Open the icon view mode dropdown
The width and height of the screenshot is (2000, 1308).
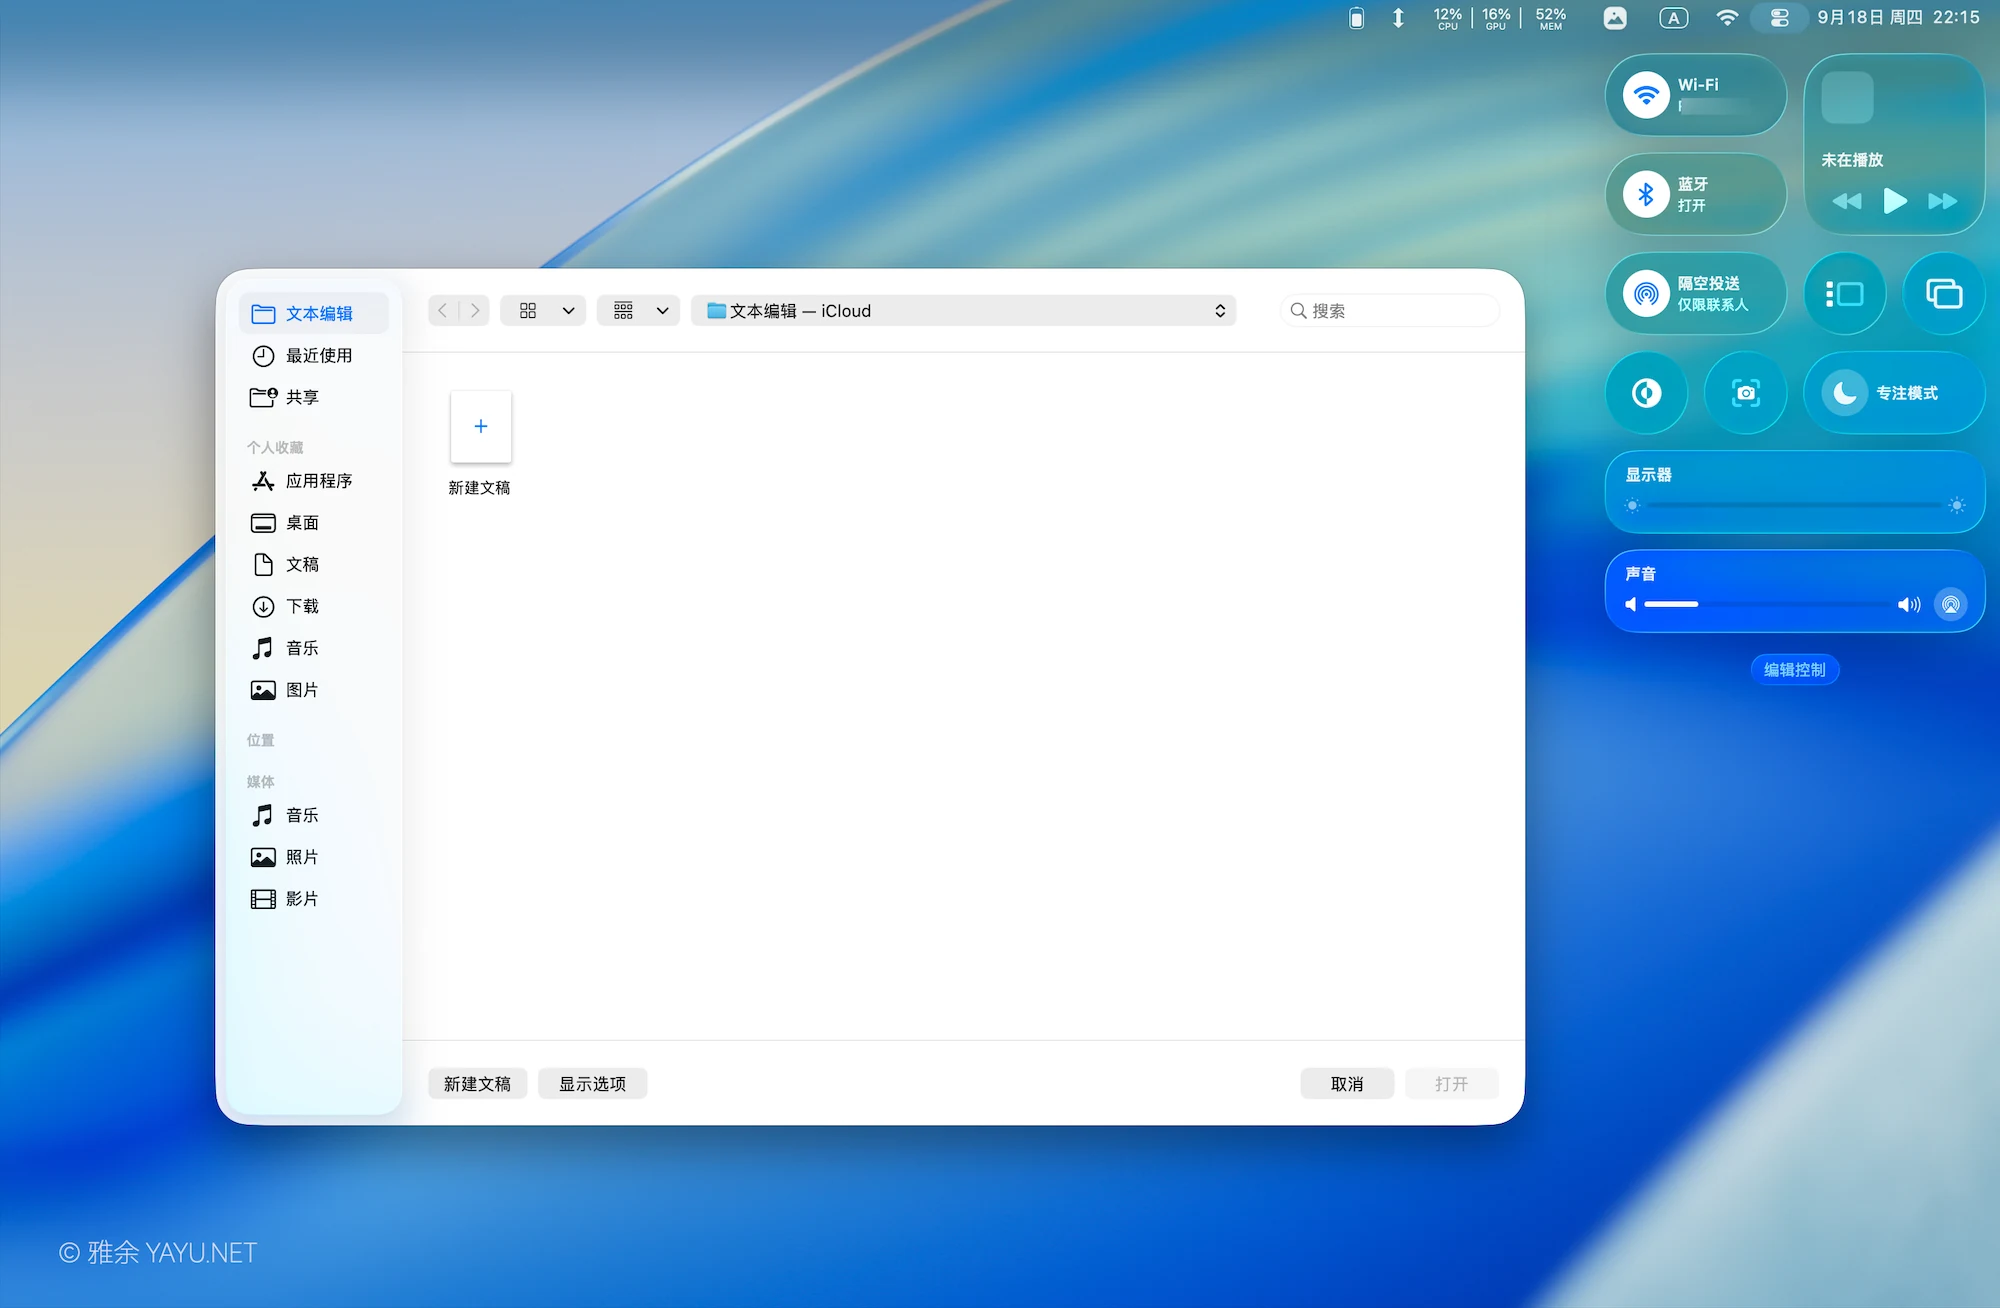tap(544, 311)
